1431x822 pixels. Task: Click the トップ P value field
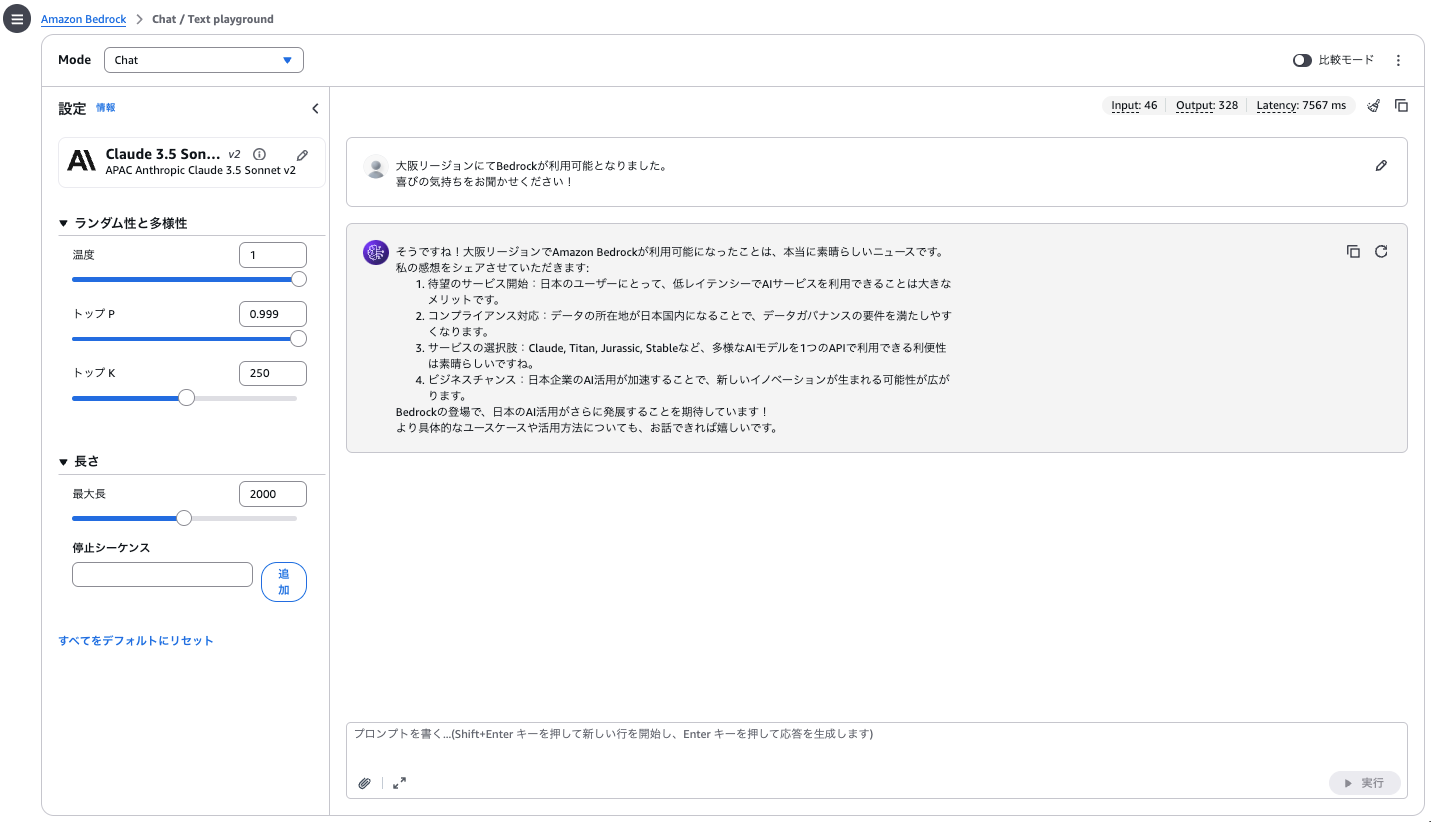(x=273, y=314)
